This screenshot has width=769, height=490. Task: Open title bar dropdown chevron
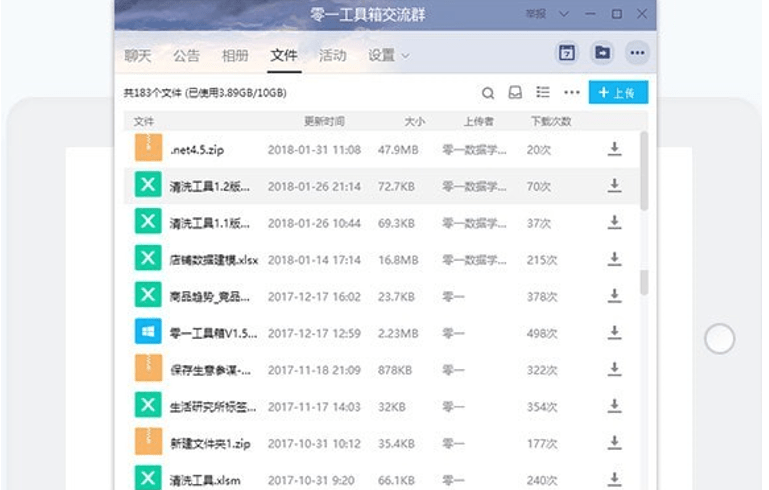coord(564,14)
